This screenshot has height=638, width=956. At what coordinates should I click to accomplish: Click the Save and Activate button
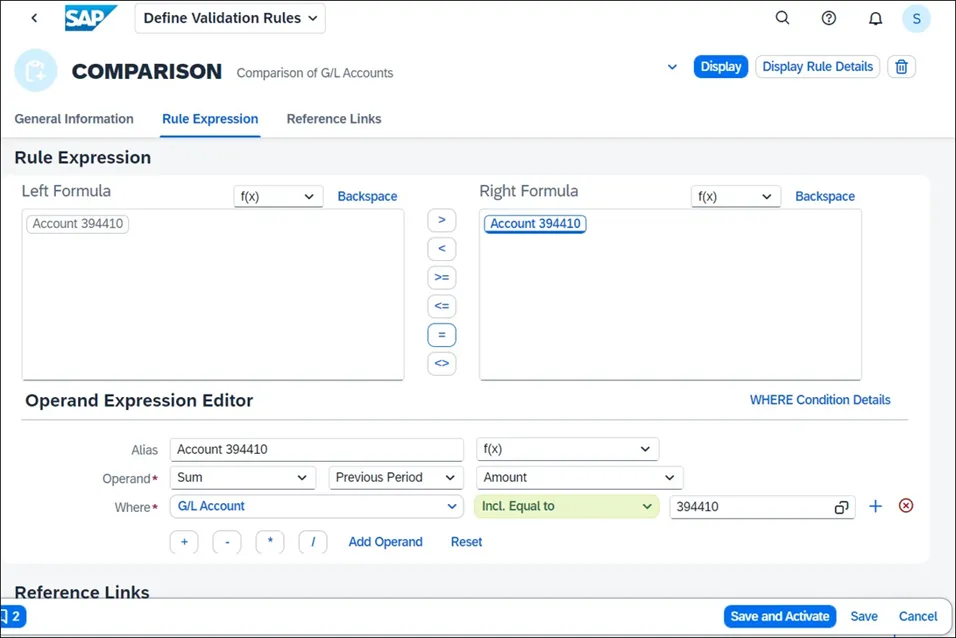(x=780, y=616)
